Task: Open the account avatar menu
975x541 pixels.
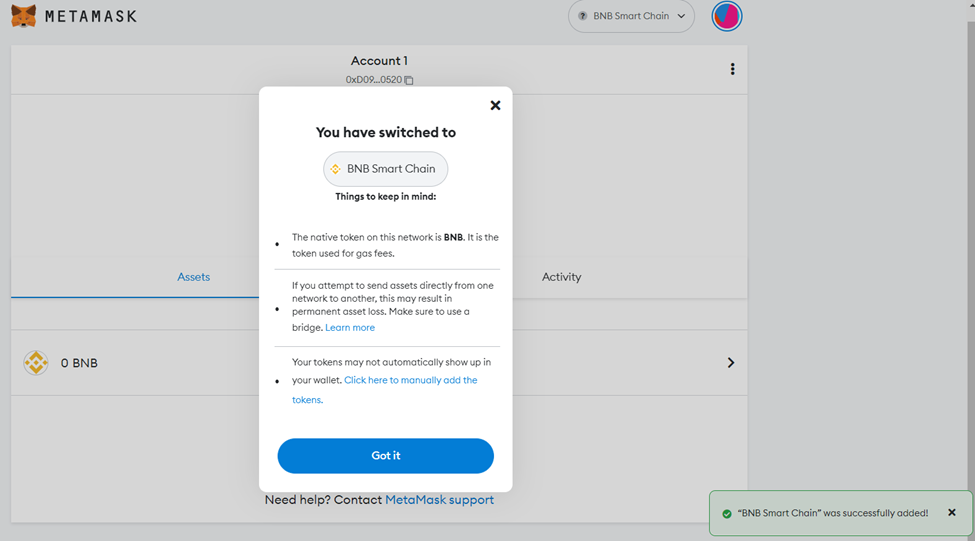Action: 727,16
